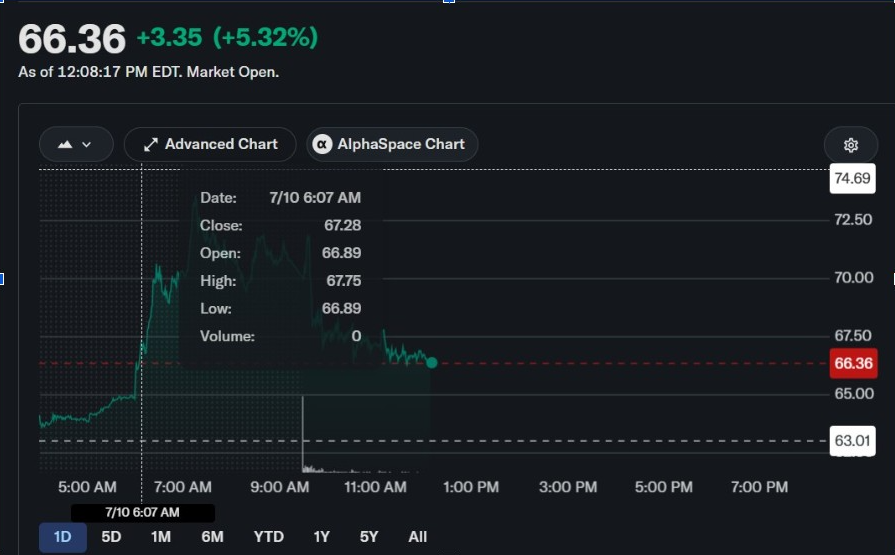Viewport: 895px width, 555px height.
Task: Open the chart type dropdown with mountain icon
Action: pyautogui.click(x=76, y=144)
